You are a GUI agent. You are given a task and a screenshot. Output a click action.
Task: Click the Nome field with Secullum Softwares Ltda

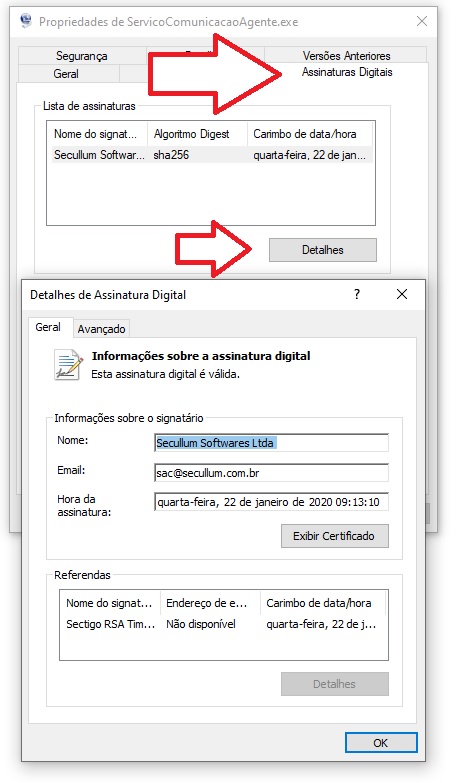[x=271, y=443]
